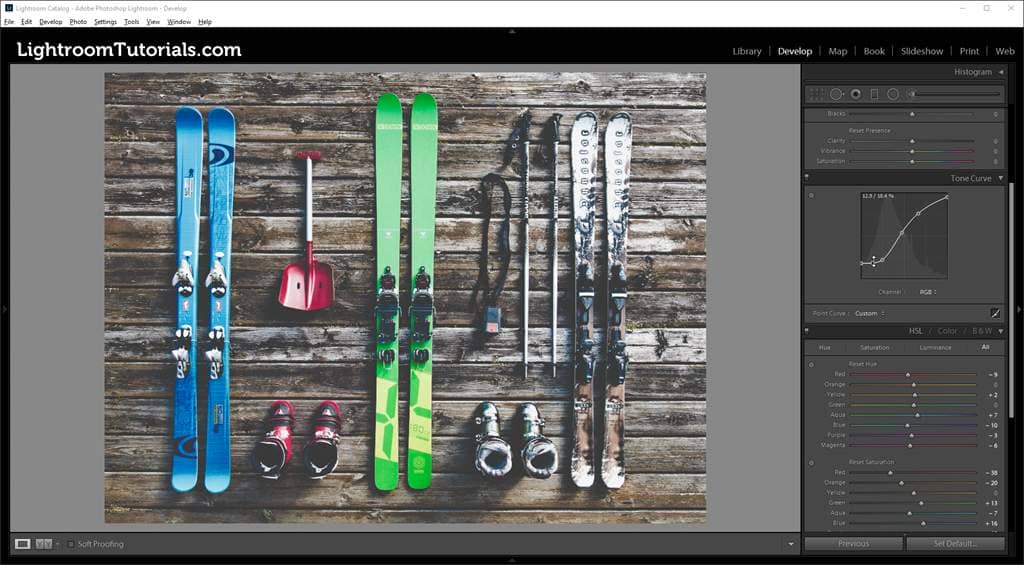Click the Before/After view button
Viewport: 1024px width, 565px height.
(x=44, y=544)
